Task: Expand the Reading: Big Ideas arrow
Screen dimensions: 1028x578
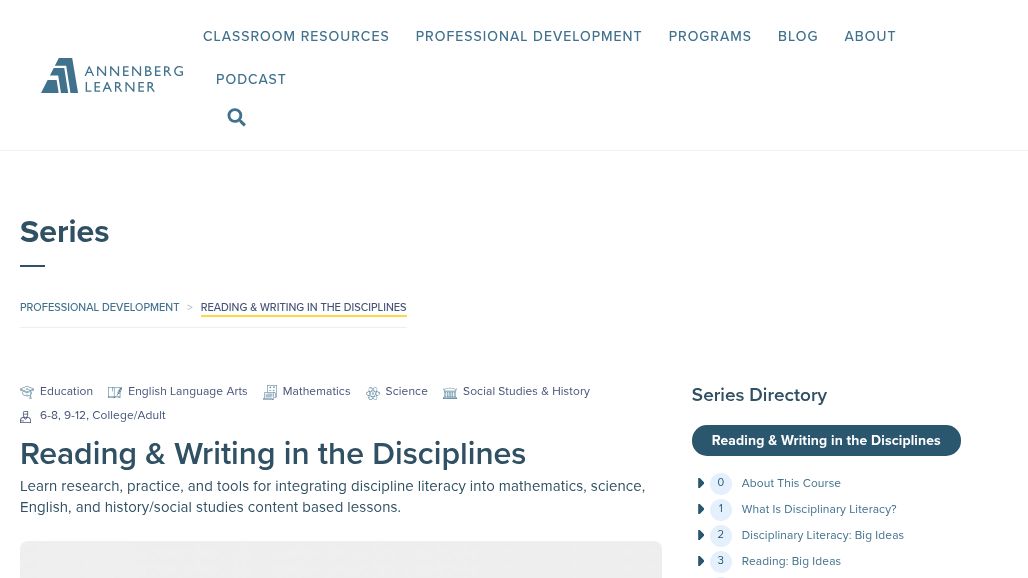Action: pyautogui.click(x=700, y=562)
